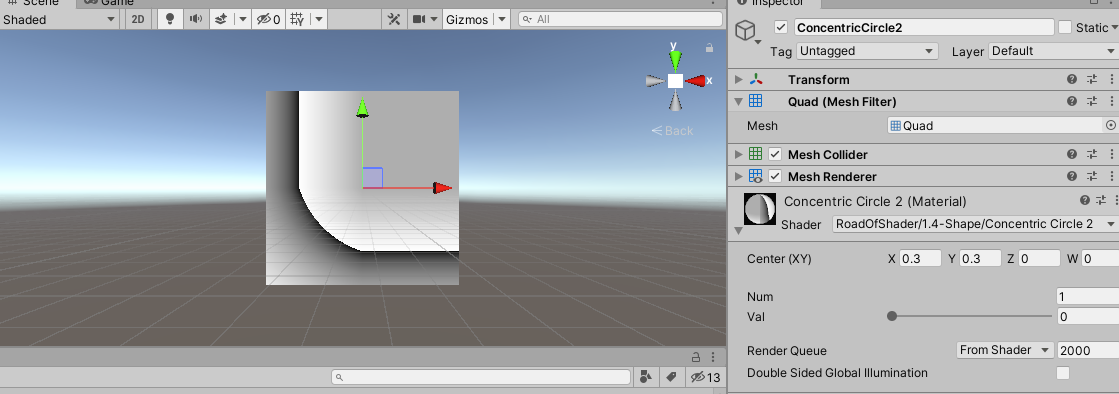Click the Quad mesh object picker circle
1119x394 pixels.
coord(1110,125)
